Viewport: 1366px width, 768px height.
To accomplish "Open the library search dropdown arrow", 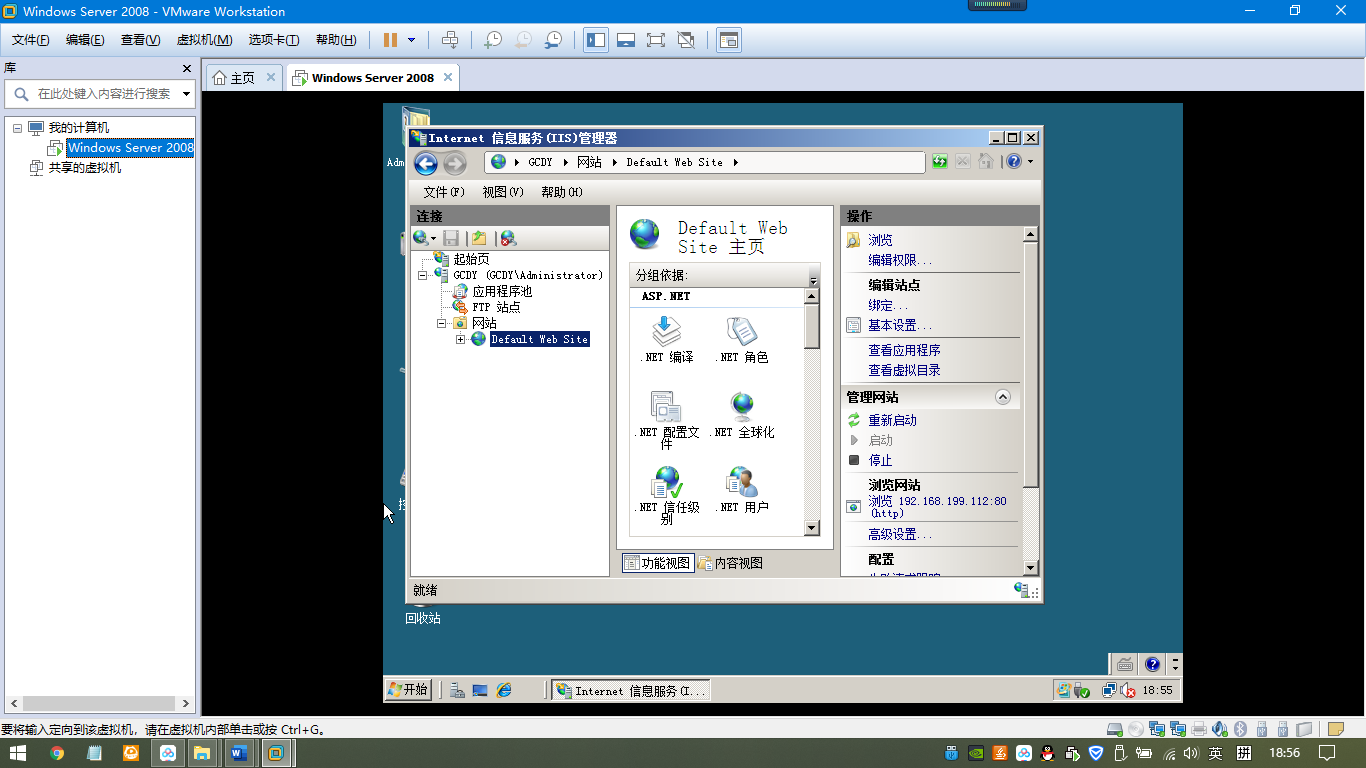I will point(187,94).
